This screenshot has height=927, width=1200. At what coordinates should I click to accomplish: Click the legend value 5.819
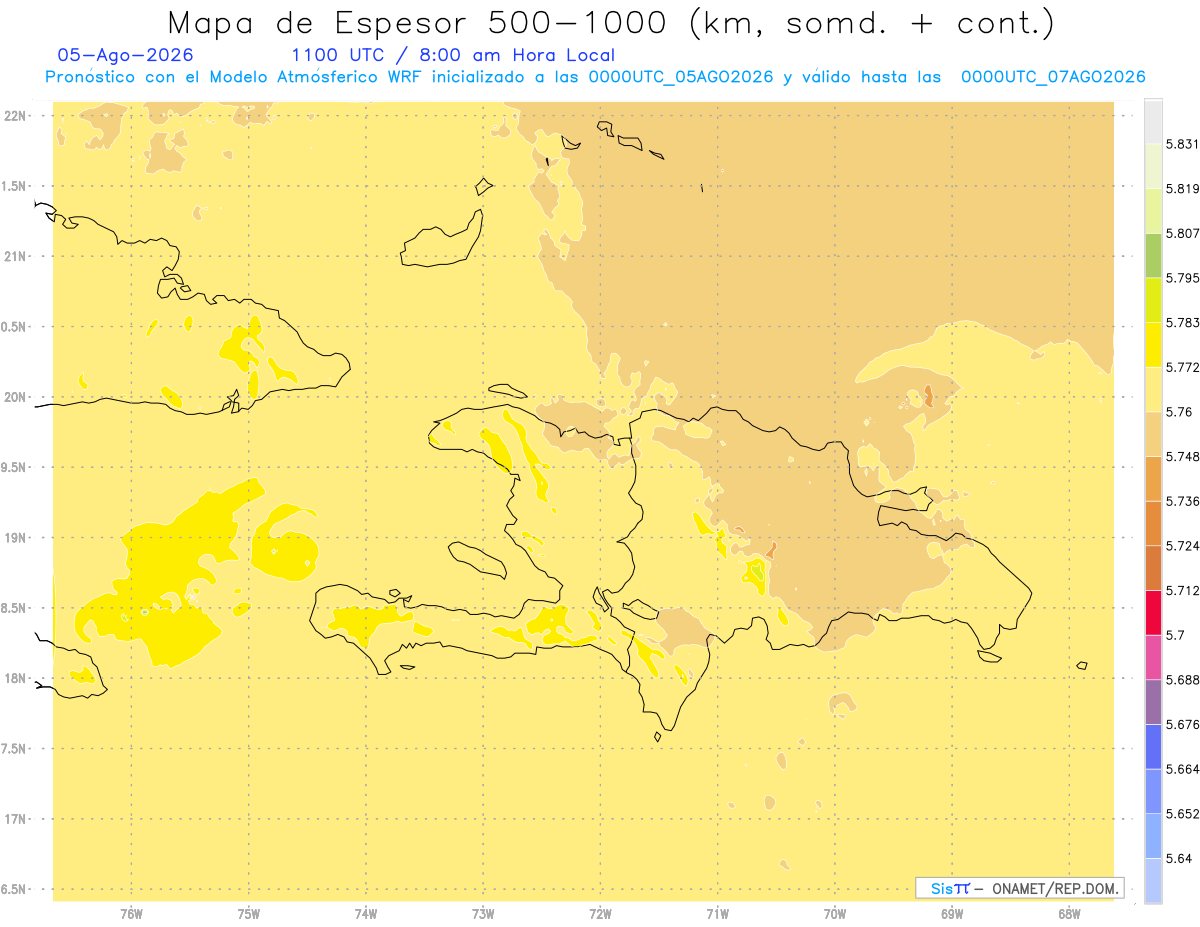(x=1183, y=189)
